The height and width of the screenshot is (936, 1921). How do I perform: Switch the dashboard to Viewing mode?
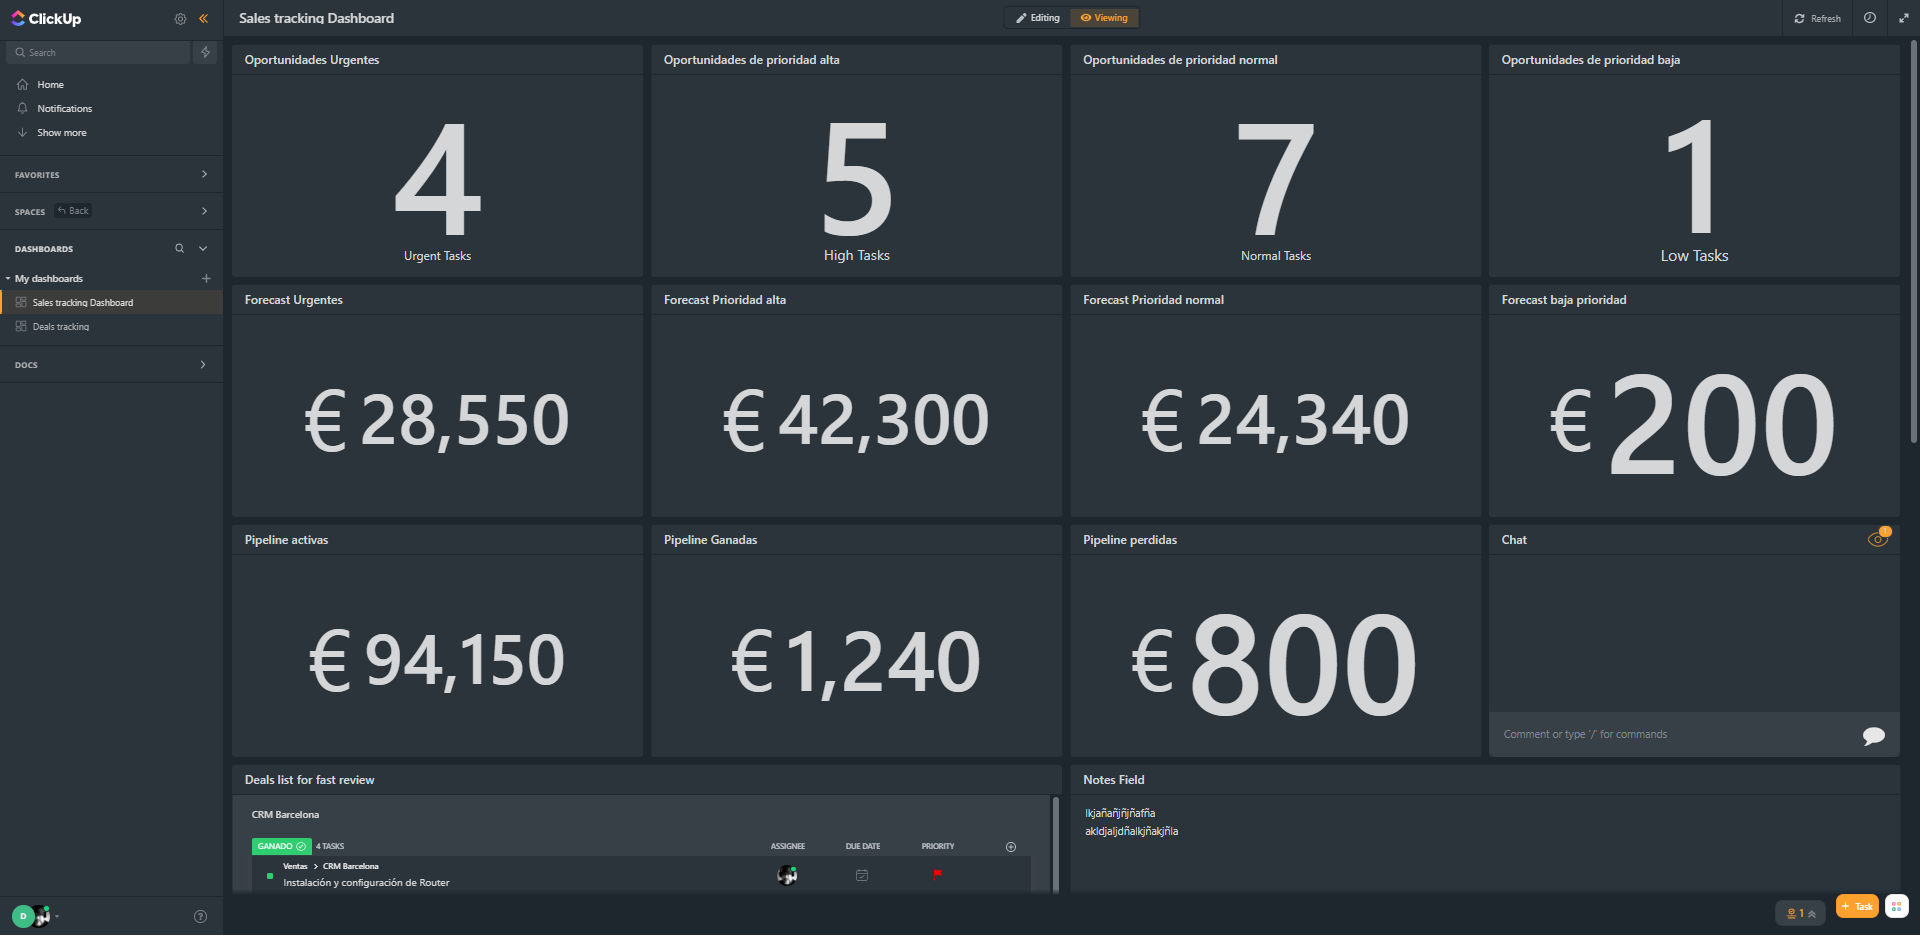(x=1104, y=18)
